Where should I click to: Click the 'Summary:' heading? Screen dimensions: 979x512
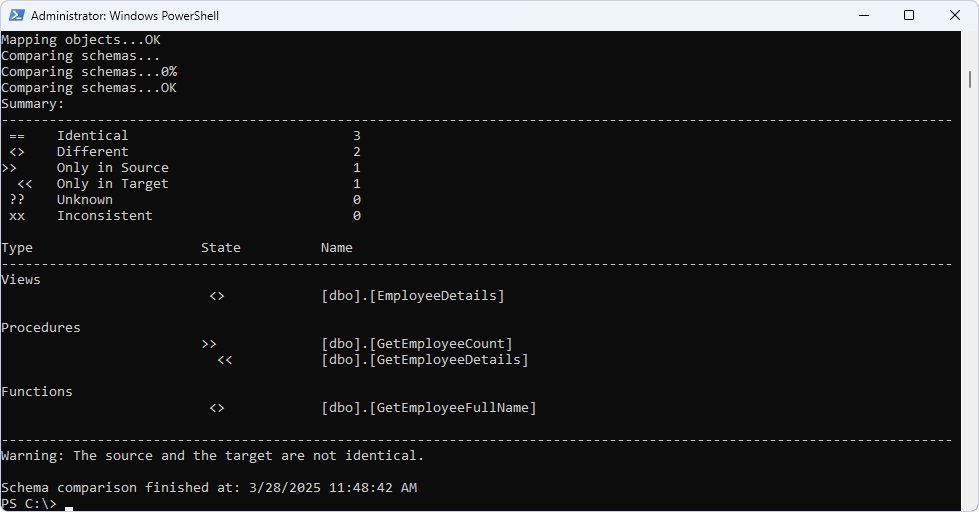point(32,104)
